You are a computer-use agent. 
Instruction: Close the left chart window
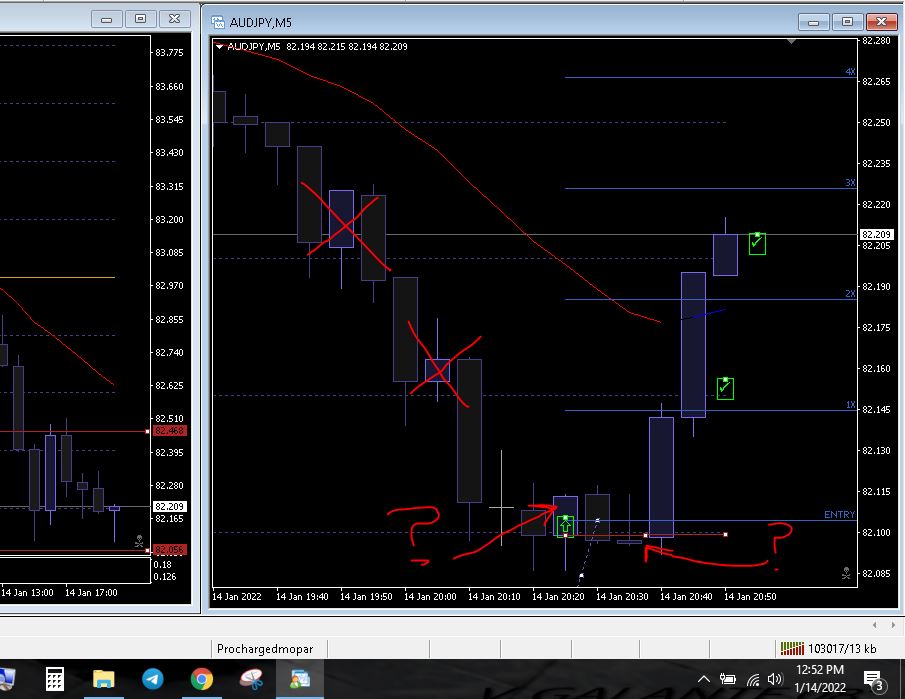coord(174,19)
